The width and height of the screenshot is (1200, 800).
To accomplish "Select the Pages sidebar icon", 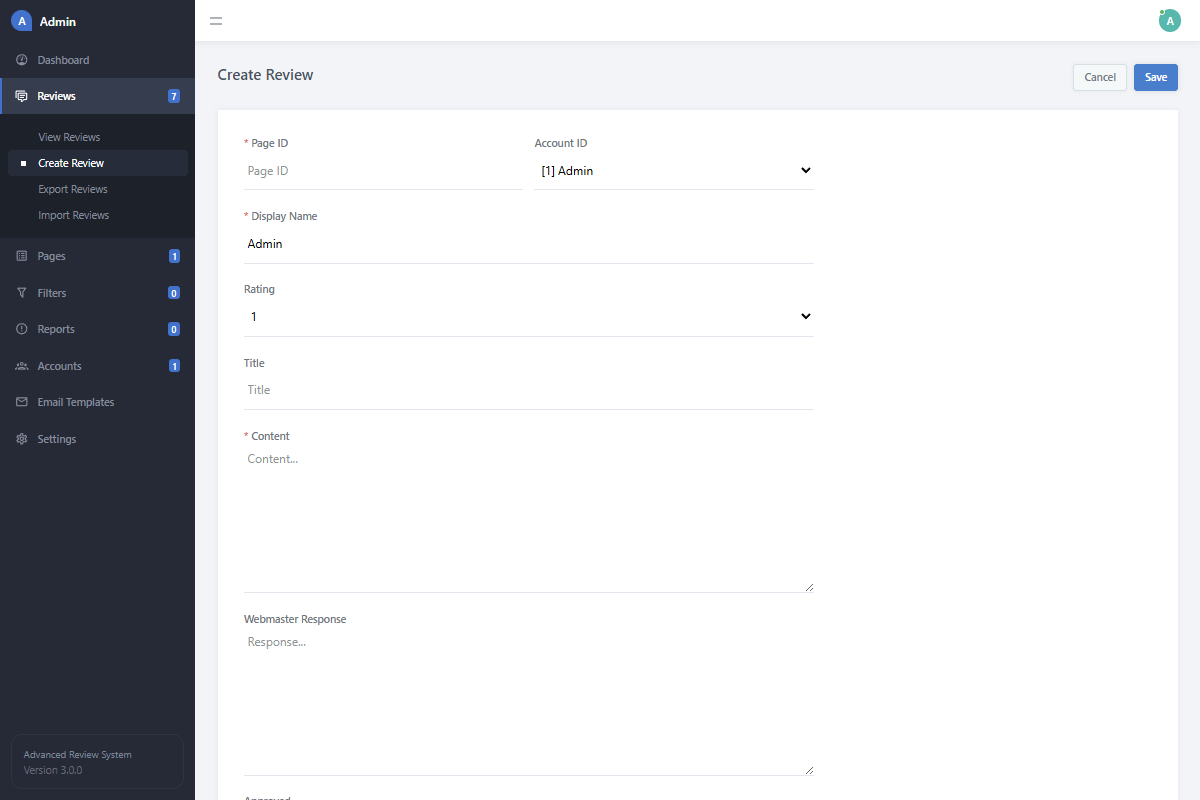I will click(x=22, y=256).
